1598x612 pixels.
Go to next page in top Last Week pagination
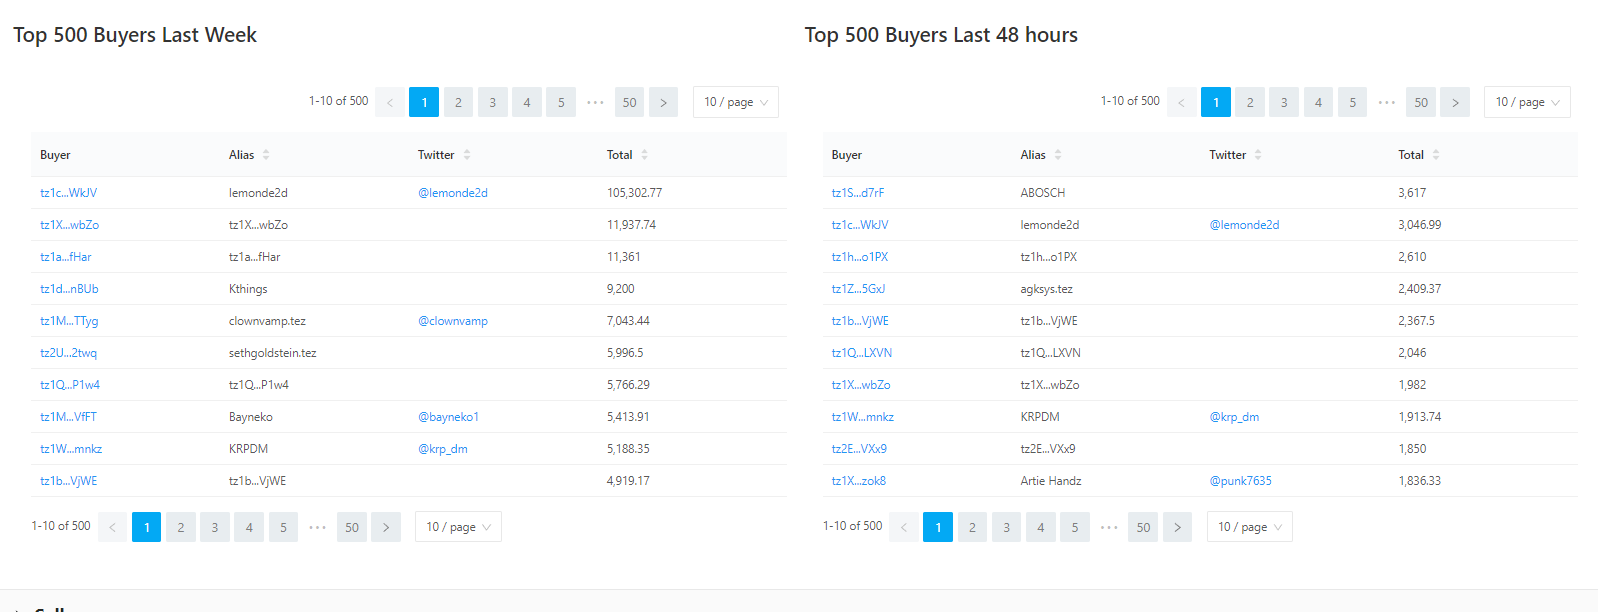coord(663,102)
